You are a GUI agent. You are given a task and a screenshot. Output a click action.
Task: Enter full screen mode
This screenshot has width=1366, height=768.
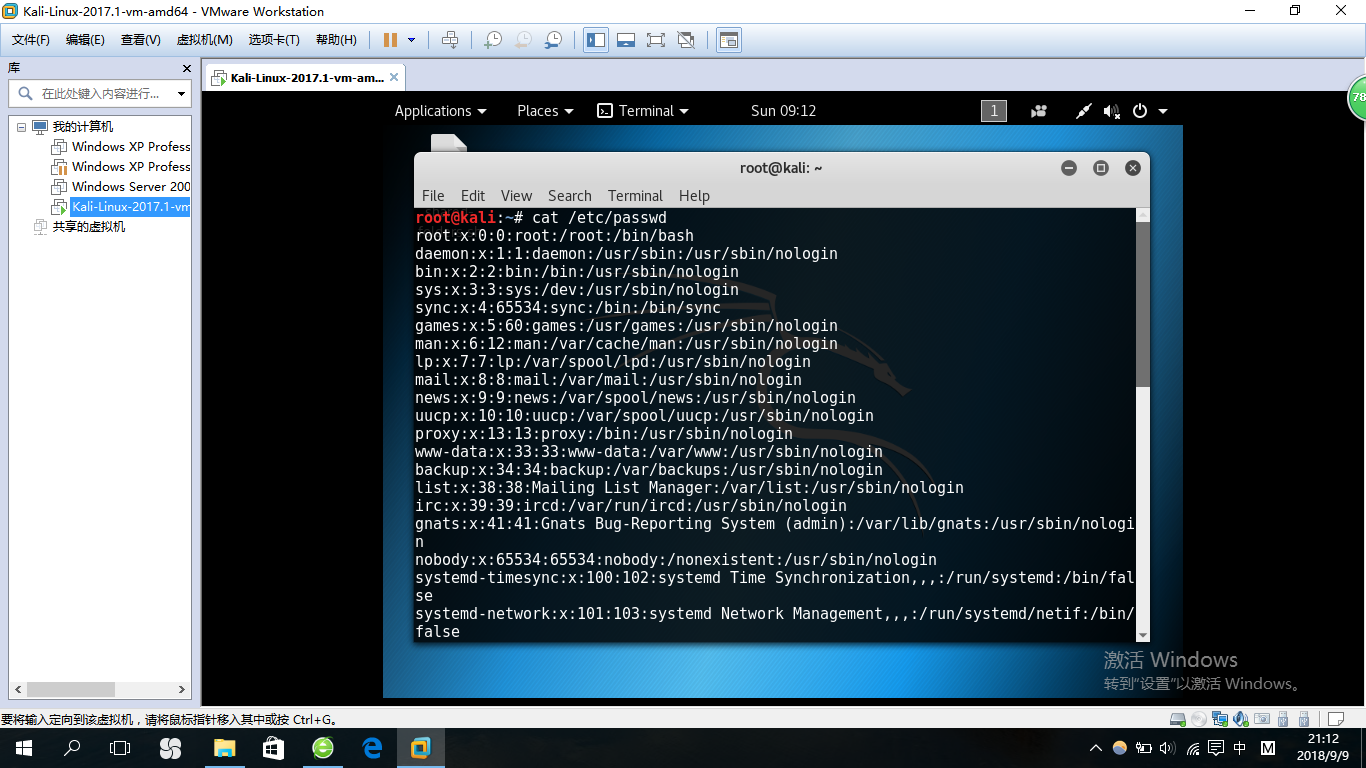[x=656, y=40]
